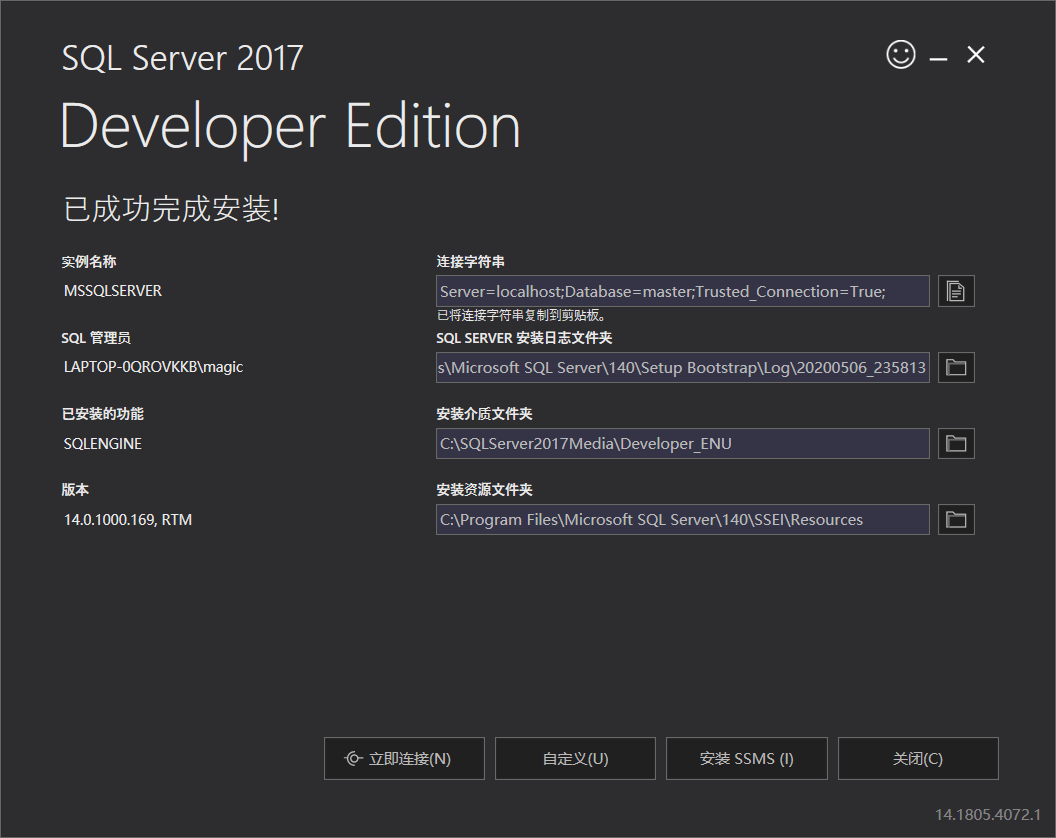Viewport: 1056px width, 838px height.
Task: Click the version 14.0.1000.169, RTM text
Action: click(x=128, y=520)
